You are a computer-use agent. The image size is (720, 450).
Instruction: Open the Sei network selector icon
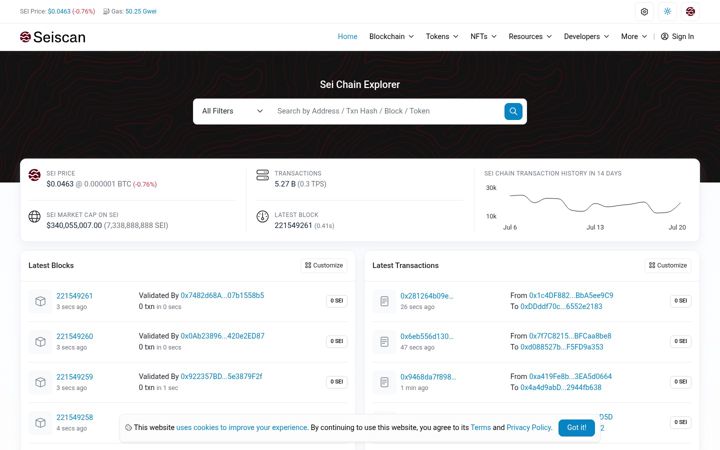690,11
